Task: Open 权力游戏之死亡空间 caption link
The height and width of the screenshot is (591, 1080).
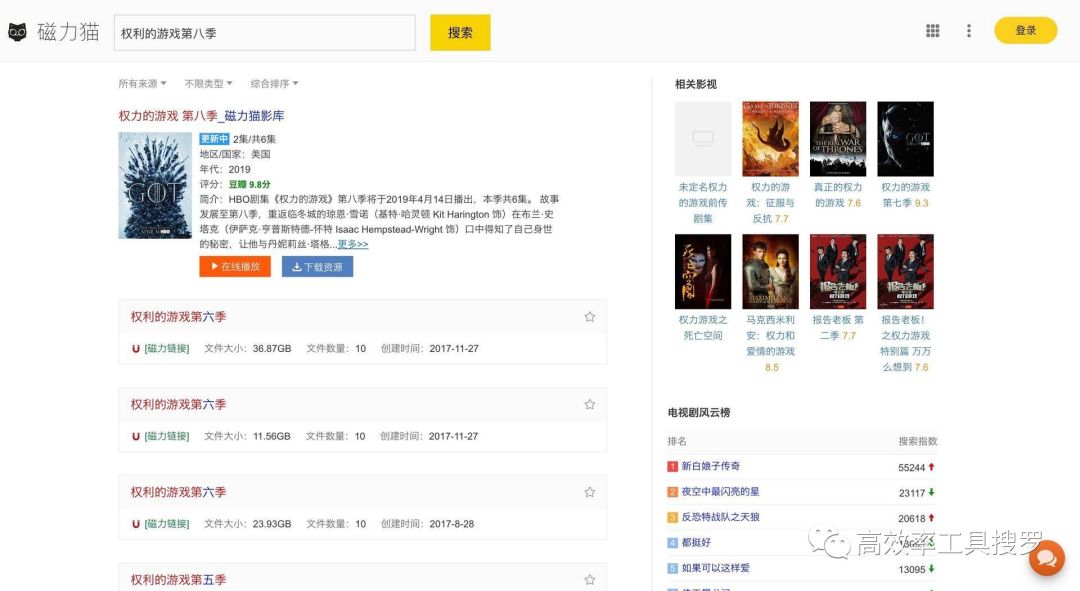Action: pos(703,327)
